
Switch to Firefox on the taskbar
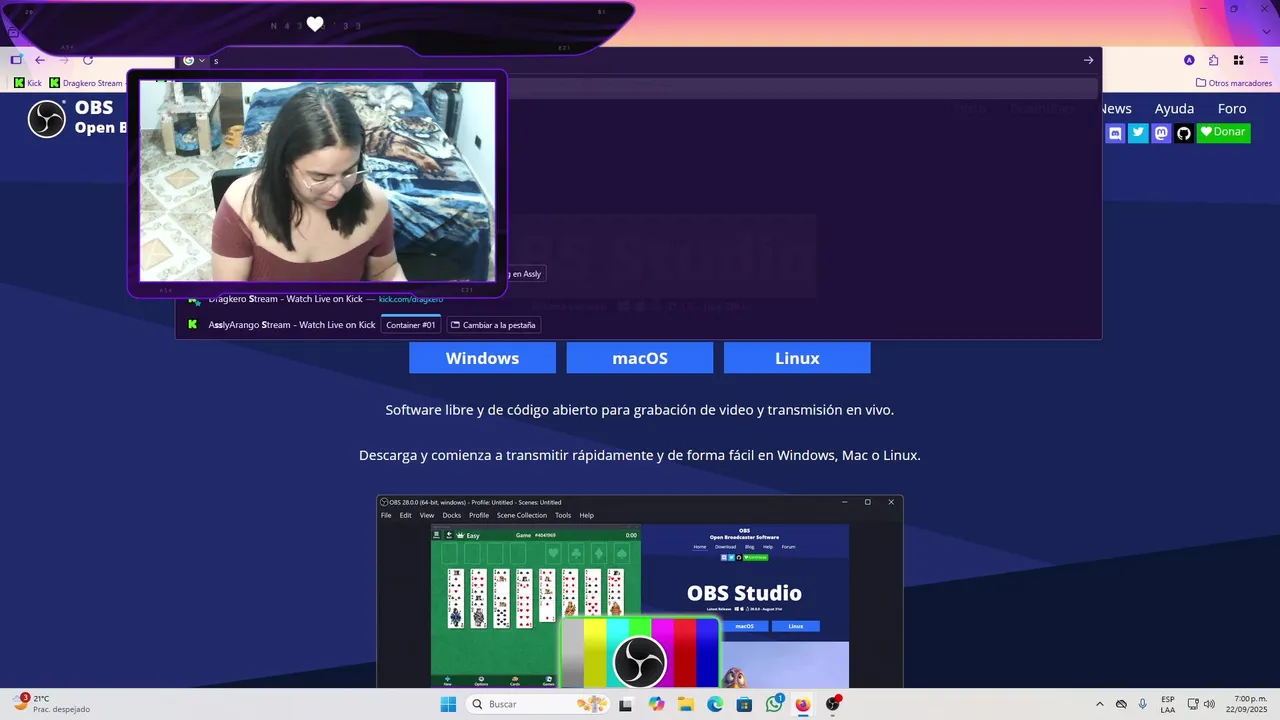click(x=803, y=704)
